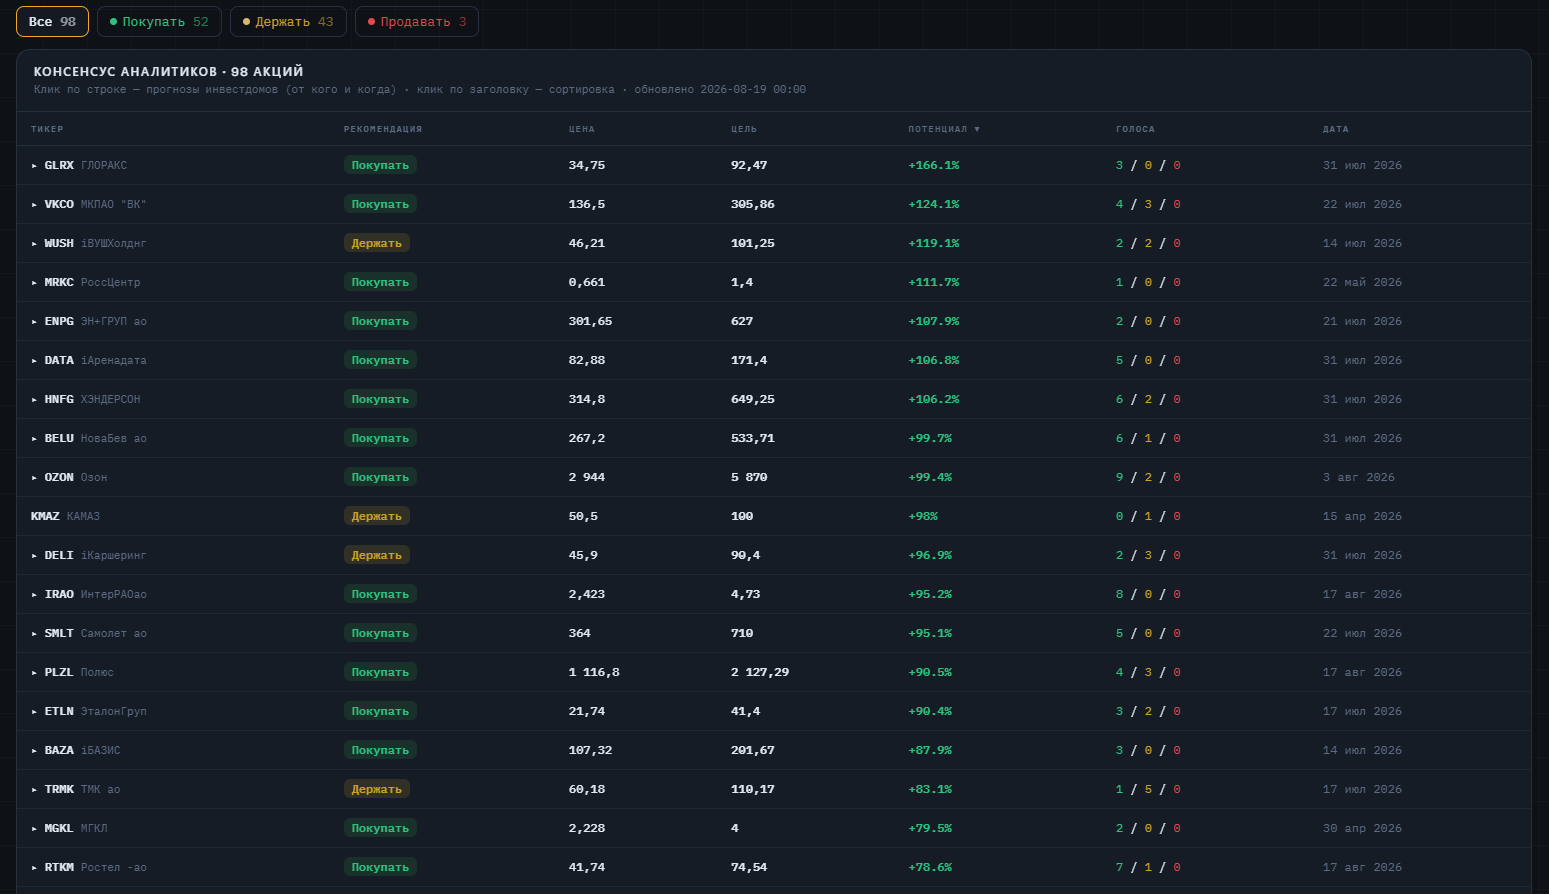The width and height of the screenshot is (1549, 894).
Task: Click the "Цена" column header
Action: 582,129
